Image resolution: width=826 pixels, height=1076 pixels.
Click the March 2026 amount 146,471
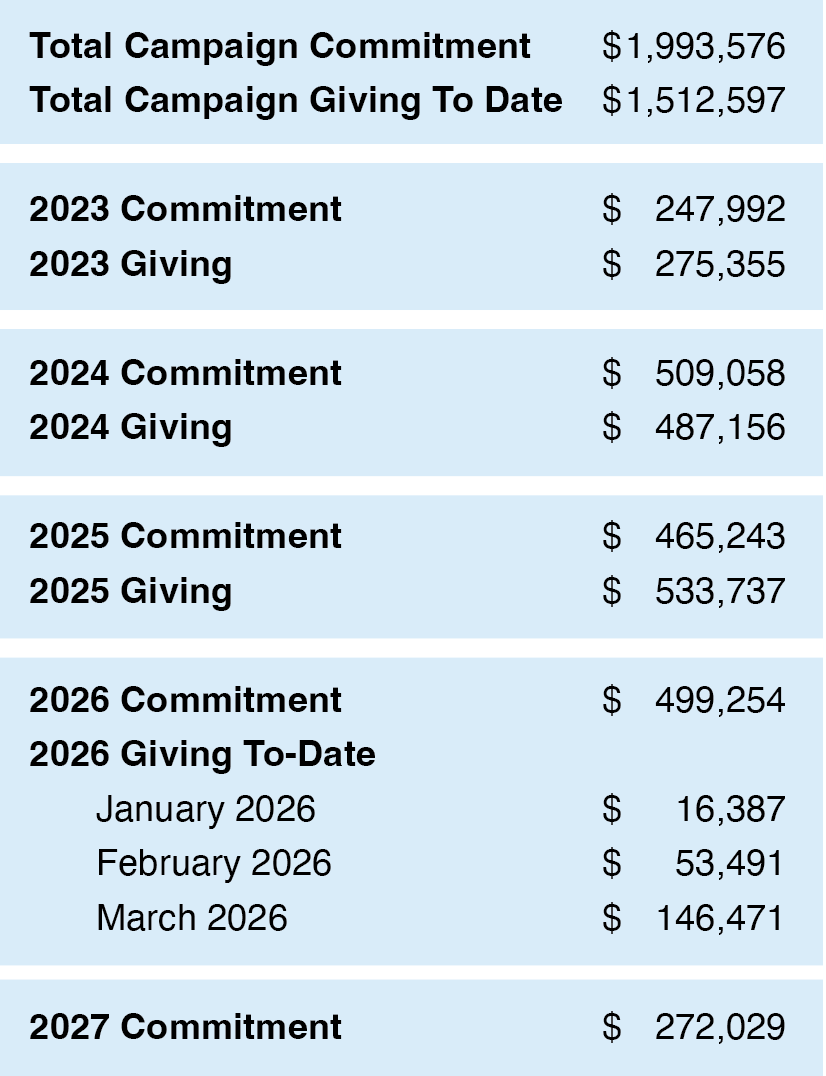(720, 918)
